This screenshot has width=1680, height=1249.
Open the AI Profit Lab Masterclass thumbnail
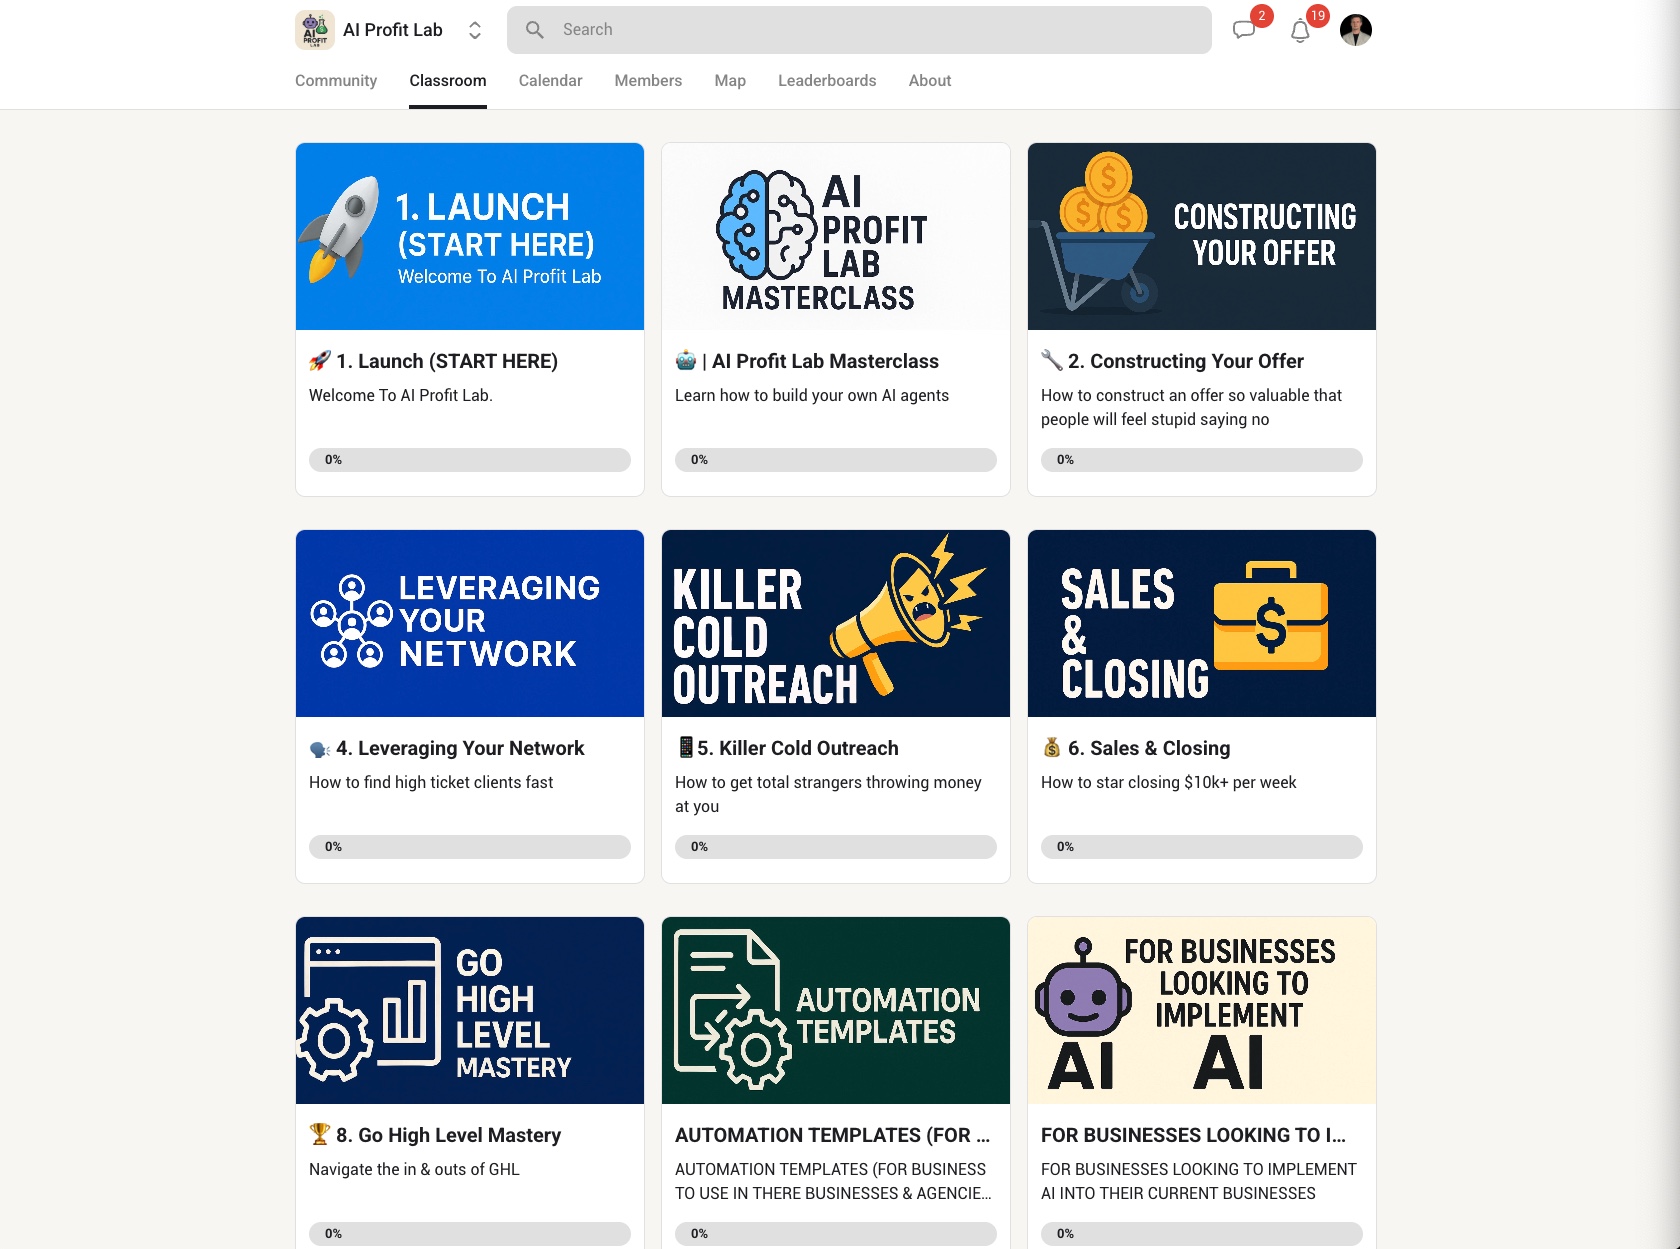[x=836, y=236]
